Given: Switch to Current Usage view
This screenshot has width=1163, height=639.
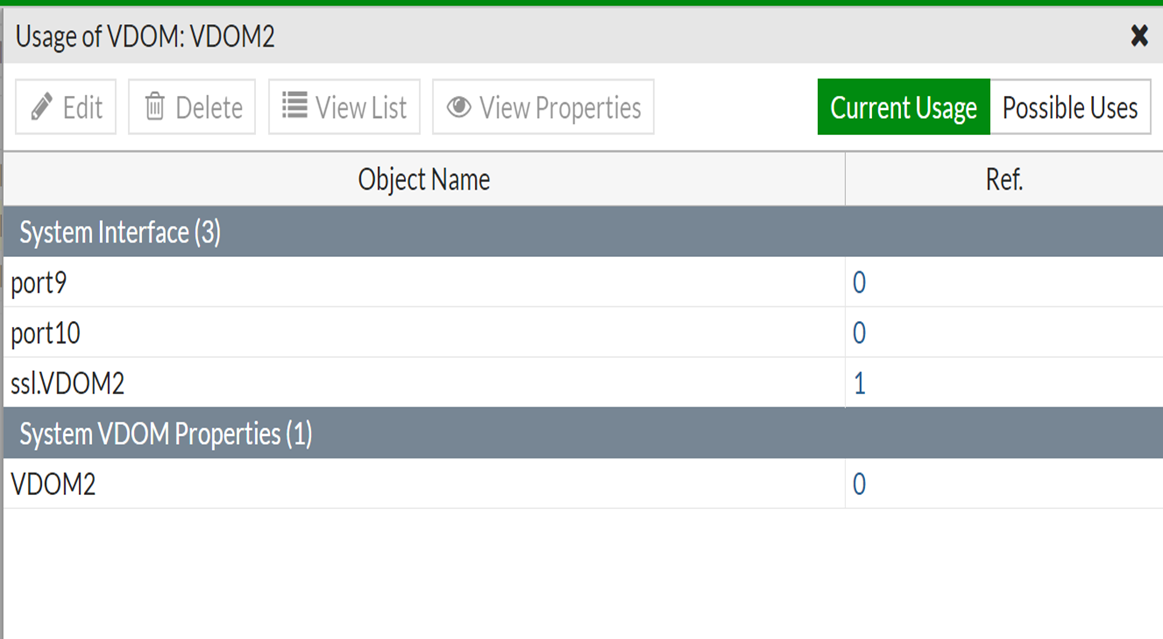Looking at the screenshot, I should [x=903, y=107].
